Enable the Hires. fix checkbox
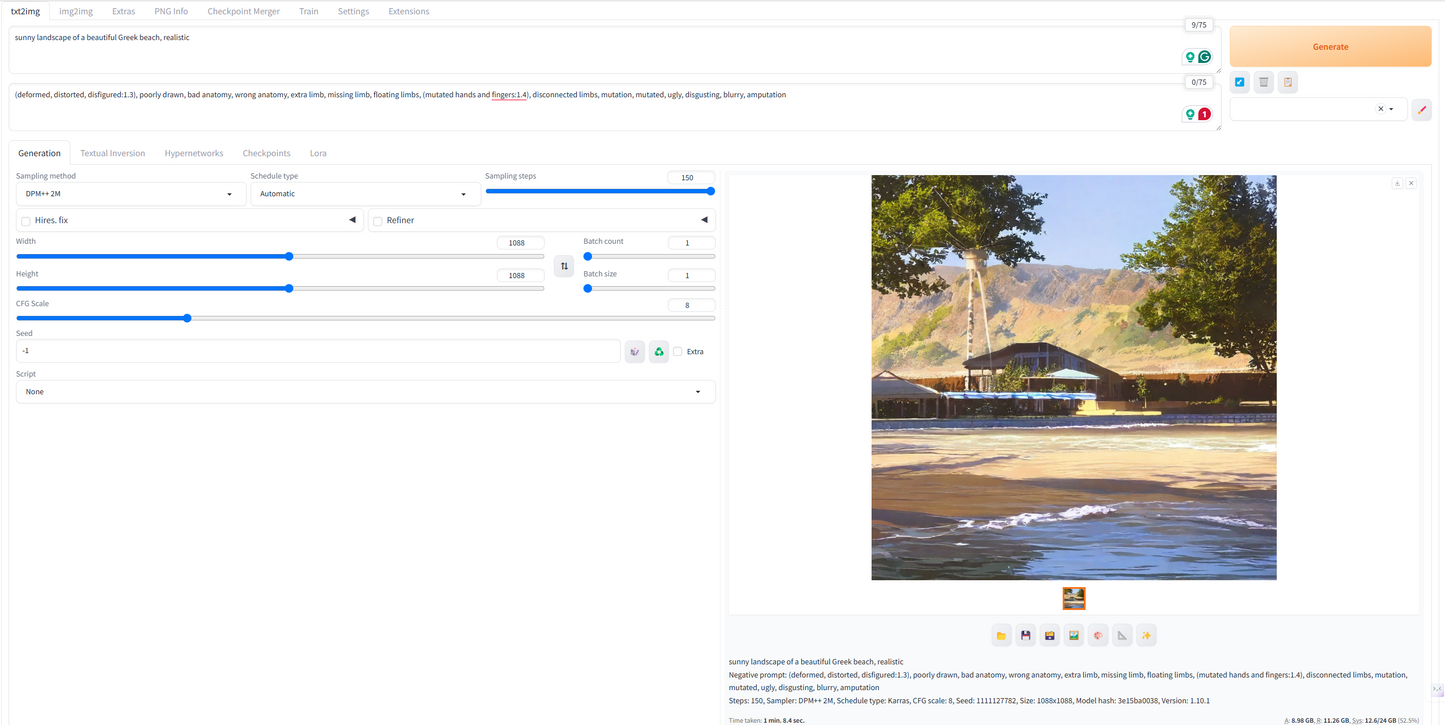Viewport: 1445px width, 725px height. (26, 220)
